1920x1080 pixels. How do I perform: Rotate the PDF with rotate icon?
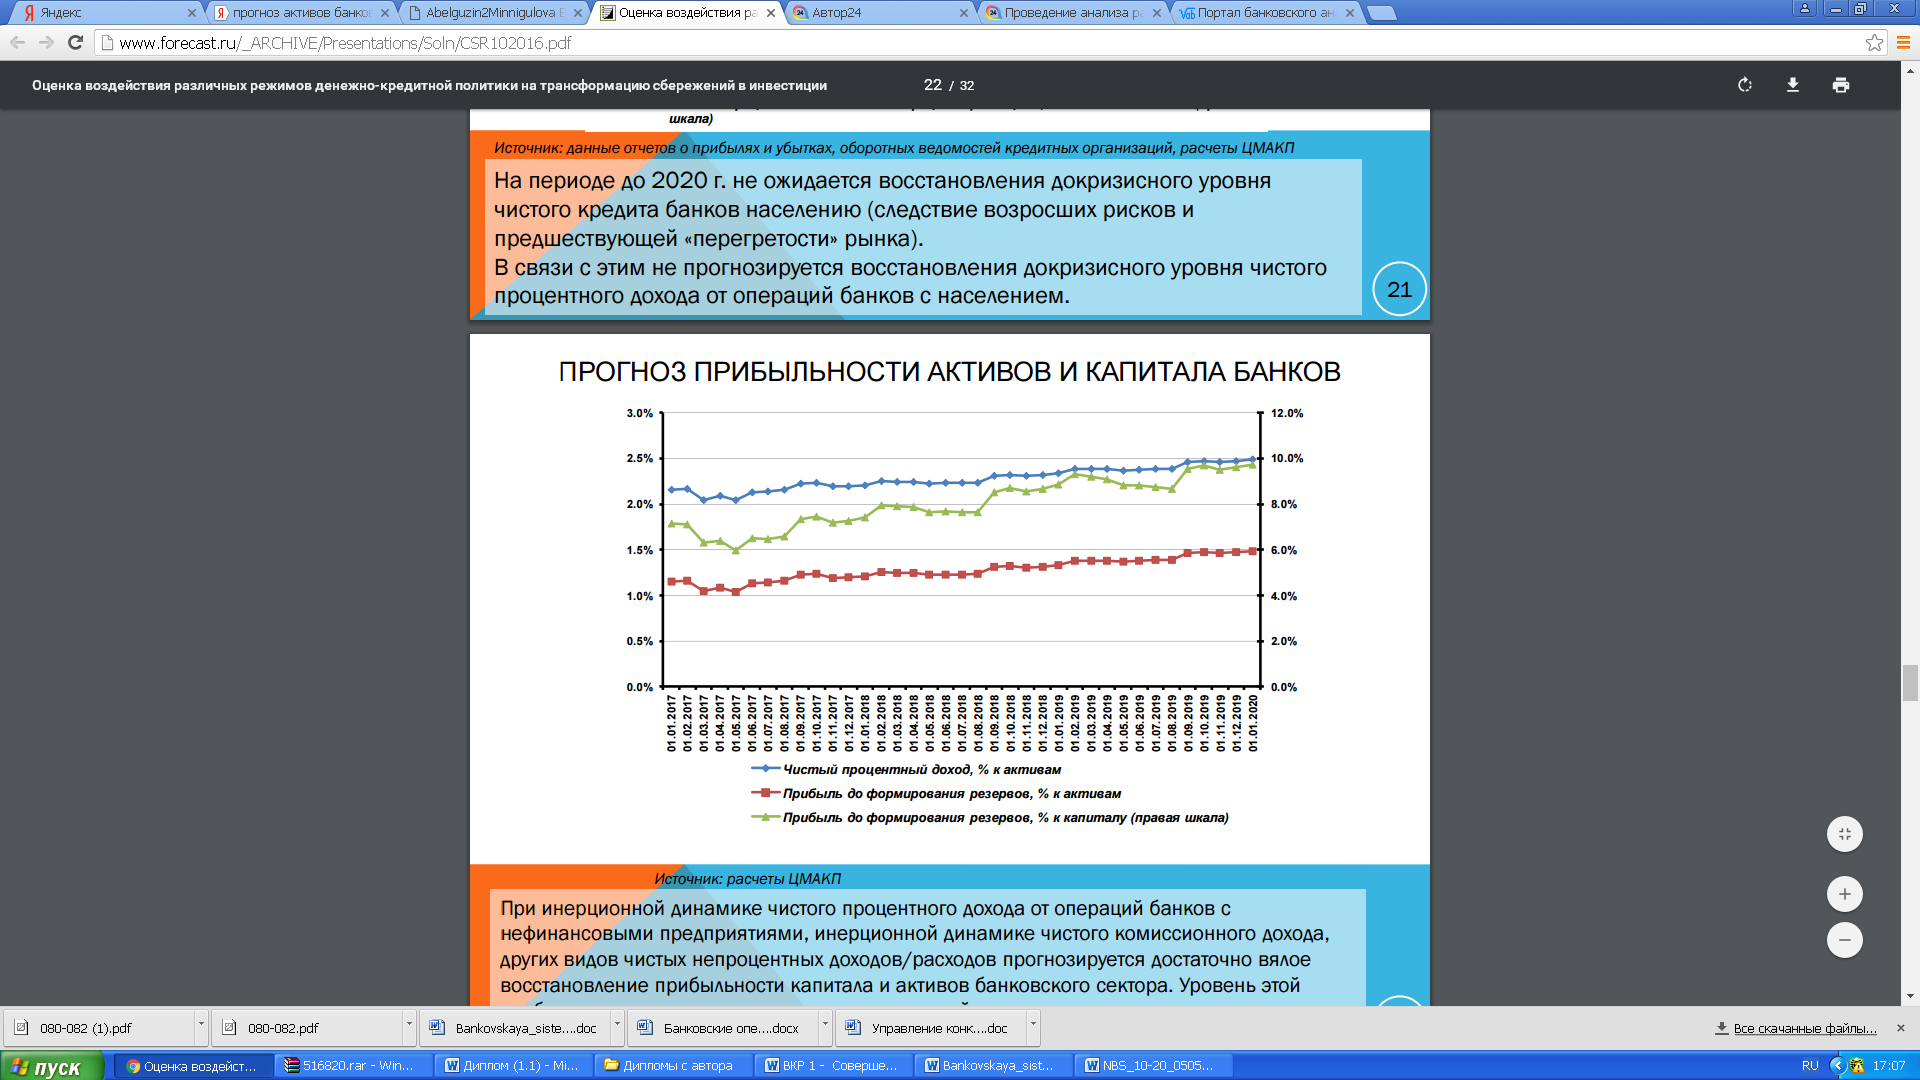coord(1745,85)
